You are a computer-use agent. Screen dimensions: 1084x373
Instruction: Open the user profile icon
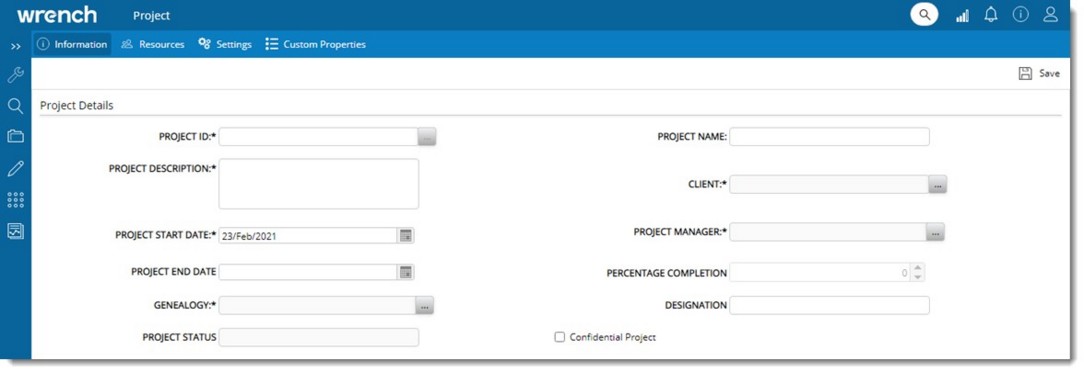tap(1051, 15)
